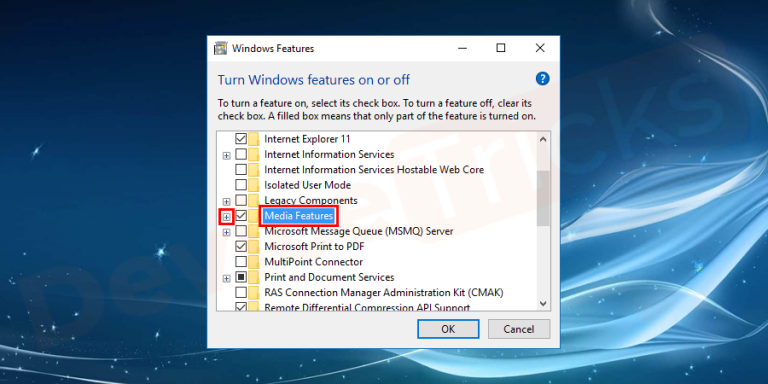Select the Microsoft Message Queue (MSMQ) Server item
This screenshot has height=384, width=768.
click(359, 231)
